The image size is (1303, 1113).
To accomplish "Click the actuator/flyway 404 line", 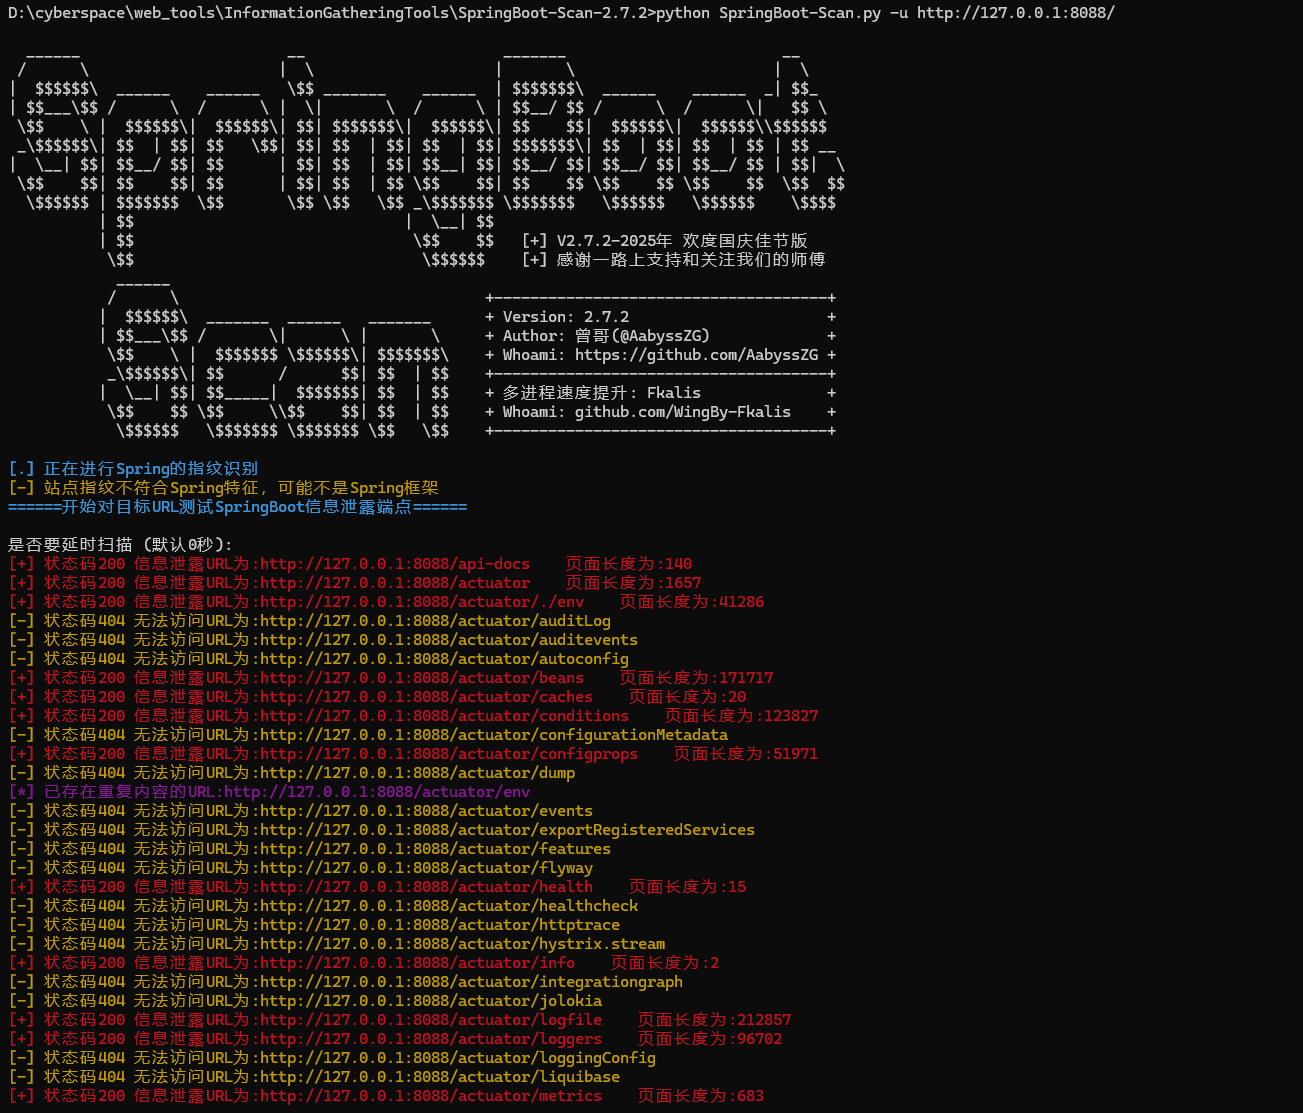I will pos(300,868).
